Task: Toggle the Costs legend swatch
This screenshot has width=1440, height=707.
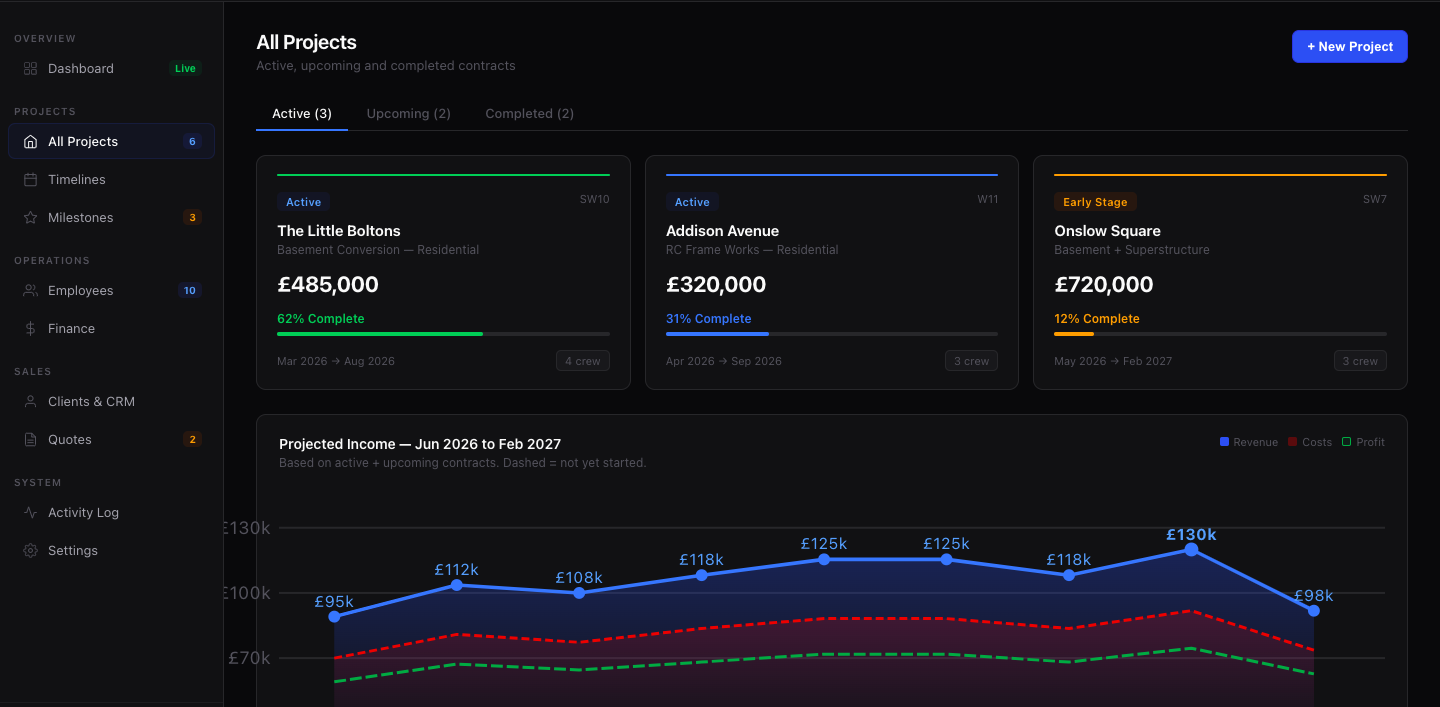Action: pyautogui.click(x=1293, y=442)
